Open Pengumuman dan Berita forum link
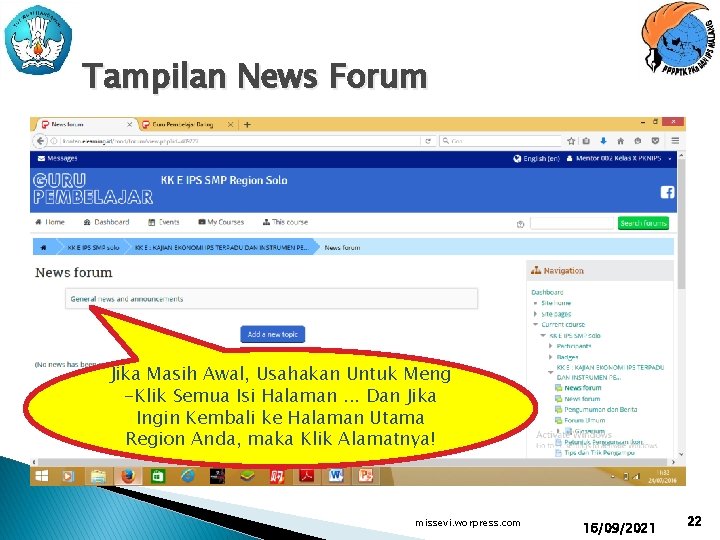Image resolution: width=720 pixels, height=540 pixels. coord(601,409)
